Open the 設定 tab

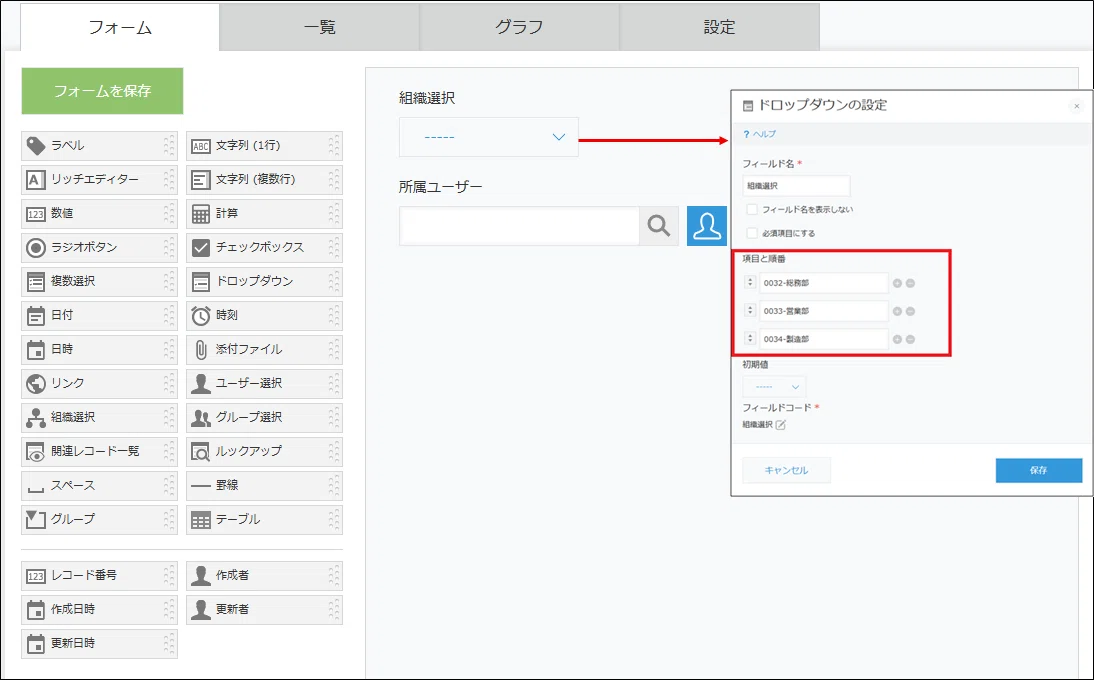[x=719, y=27]
